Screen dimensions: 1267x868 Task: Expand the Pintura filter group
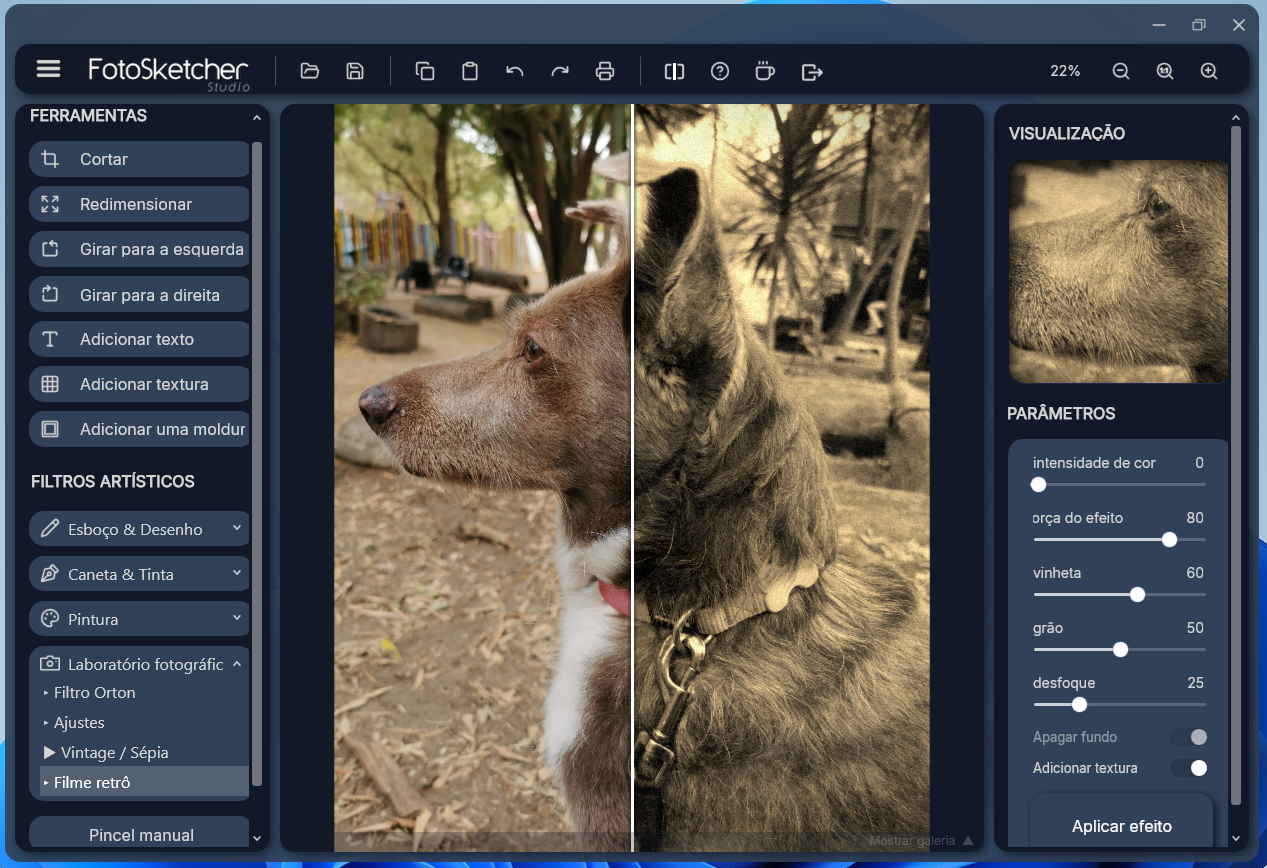(139, 619)
